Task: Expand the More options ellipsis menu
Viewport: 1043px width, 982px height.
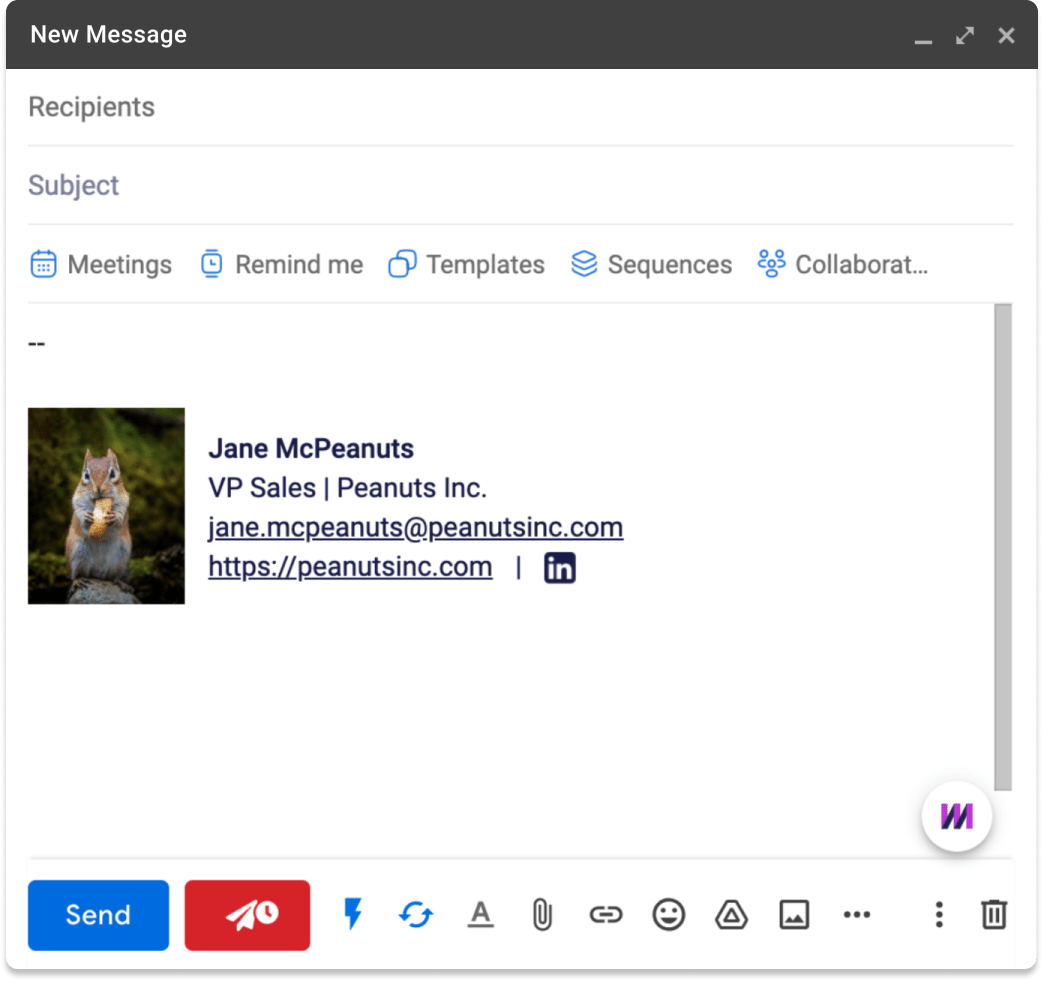Action: point(856,914)
